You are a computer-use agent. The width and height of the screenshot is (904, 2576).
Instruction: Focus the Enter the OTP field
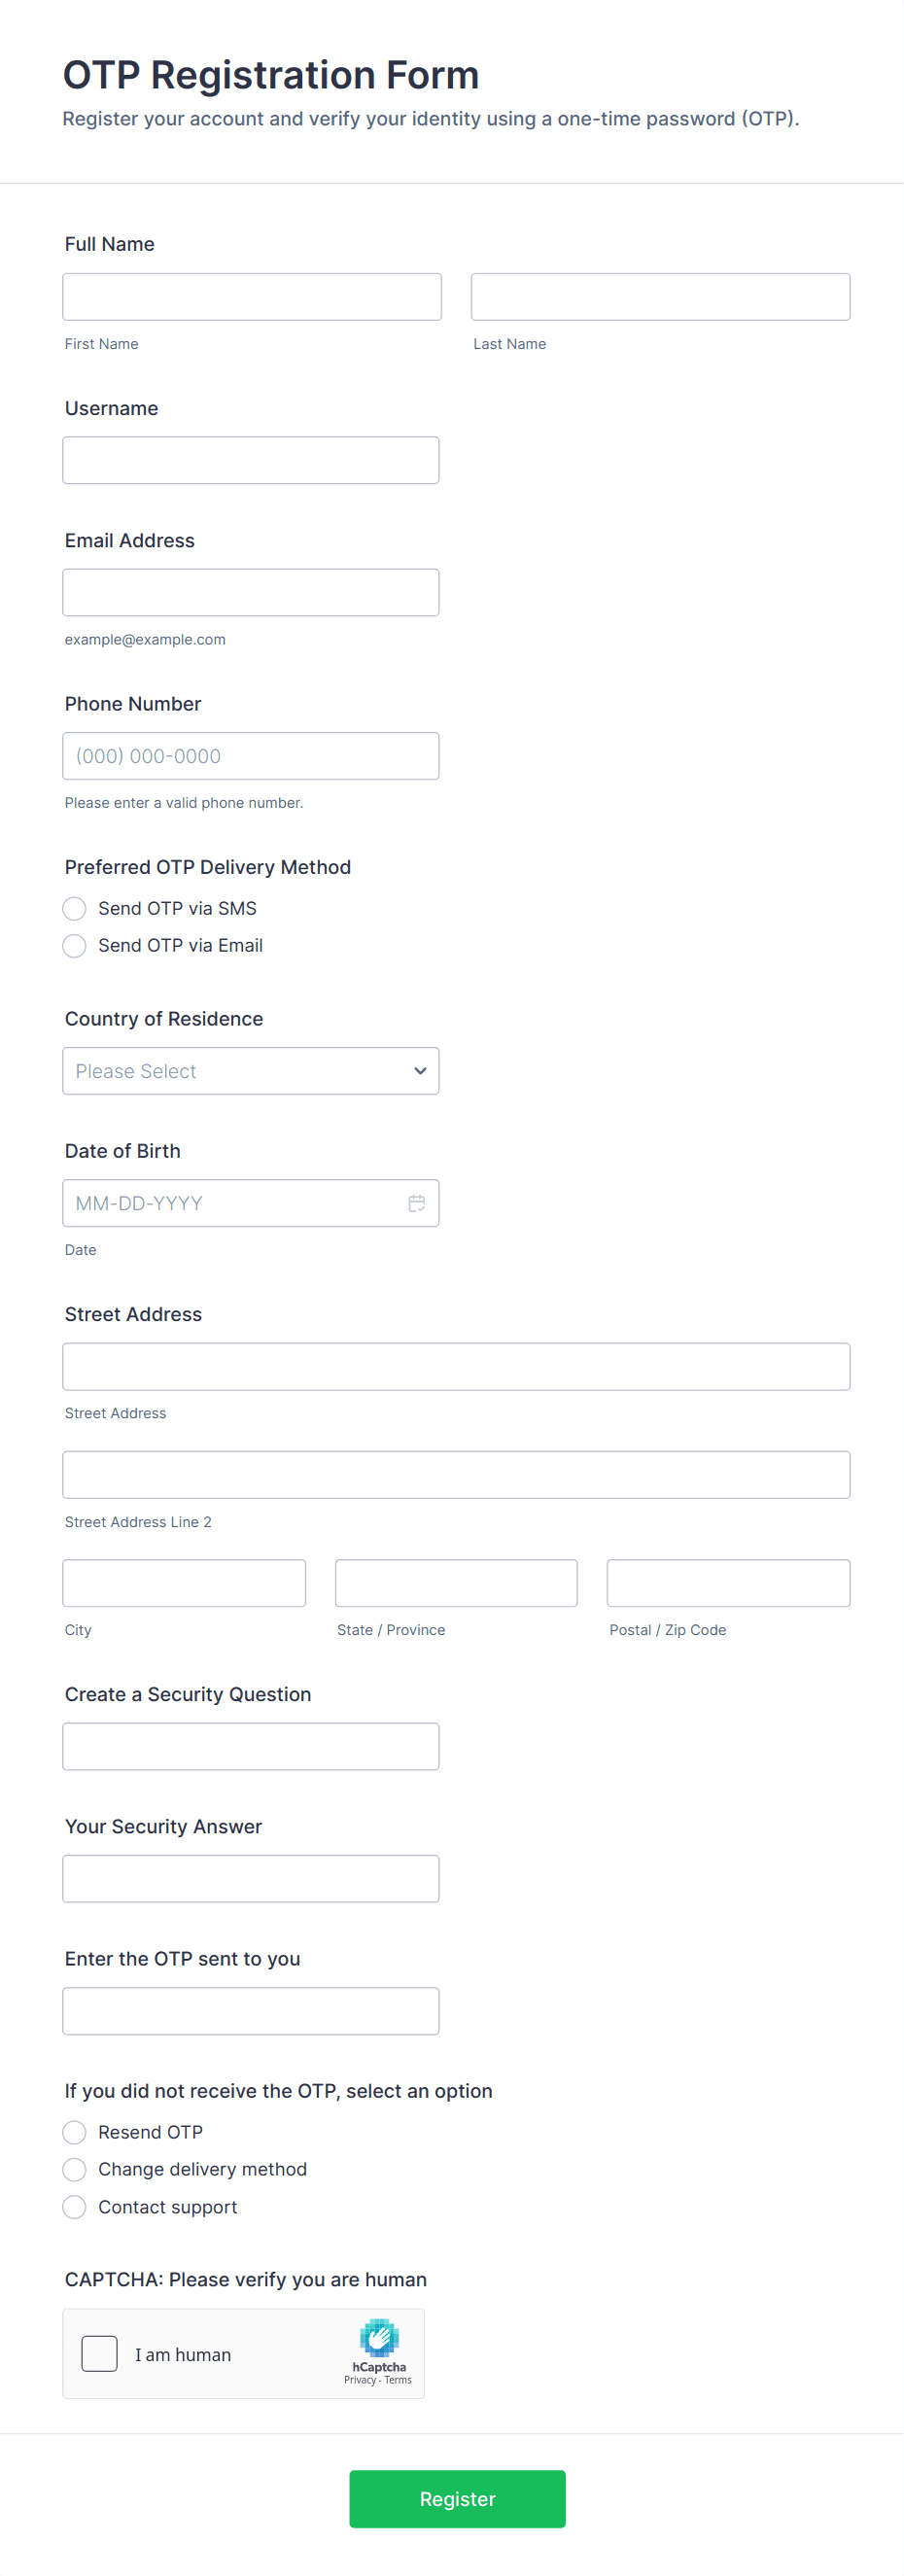tap(250, 2011)
